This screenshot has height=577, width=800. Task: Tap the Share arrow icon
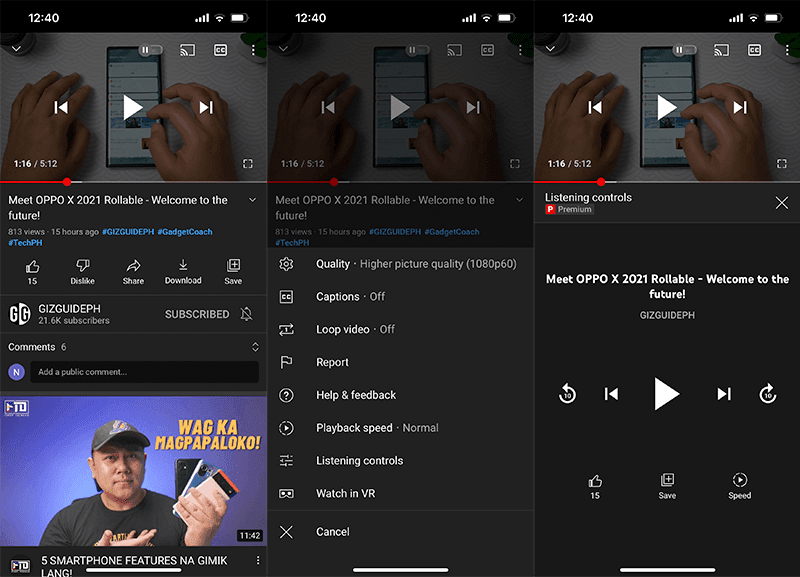133,265
